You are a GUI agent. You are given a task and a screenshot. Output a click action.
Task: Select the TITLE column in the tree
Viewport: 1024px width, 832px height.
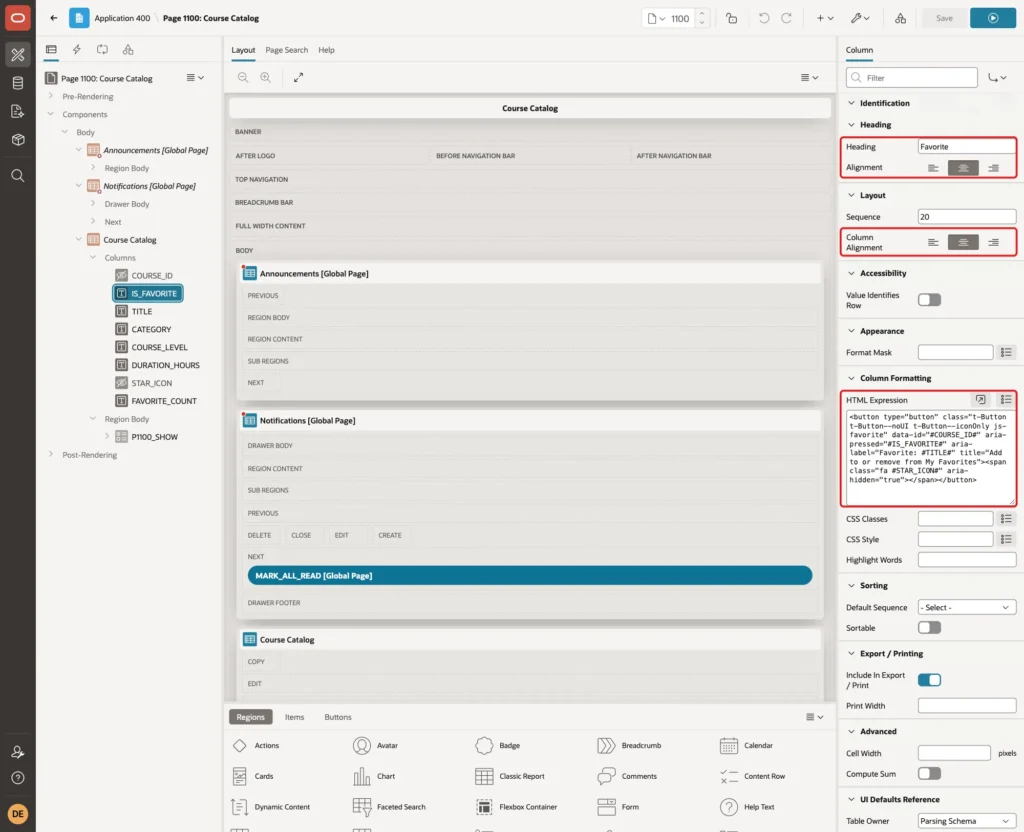tap(142, 312)
